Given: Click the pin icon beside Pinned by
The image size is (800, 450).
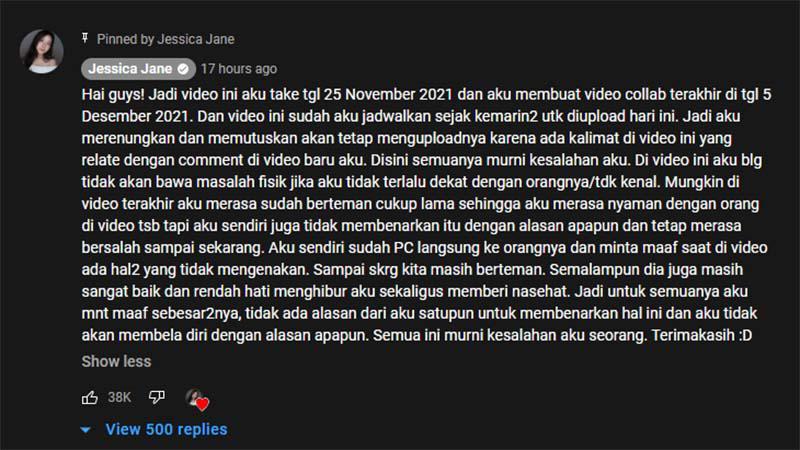Looking at the screenshot, I should coord(85,38).
